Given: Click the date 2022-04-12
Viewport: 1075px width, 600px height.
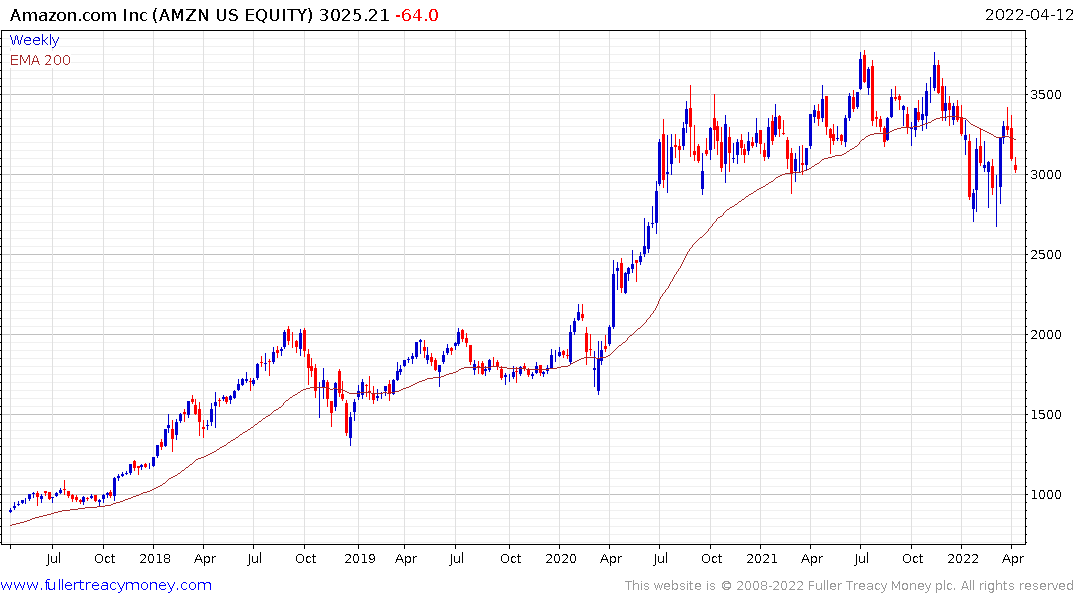Looking at the screenshot, I should (1028, 15).
